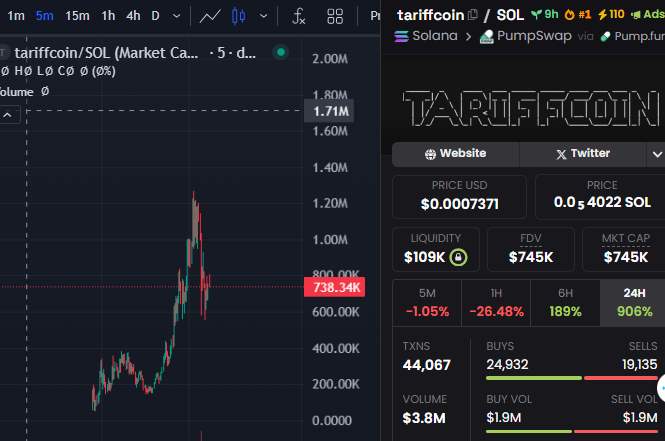Open the token Twitter button

click(x=583, y=154)
